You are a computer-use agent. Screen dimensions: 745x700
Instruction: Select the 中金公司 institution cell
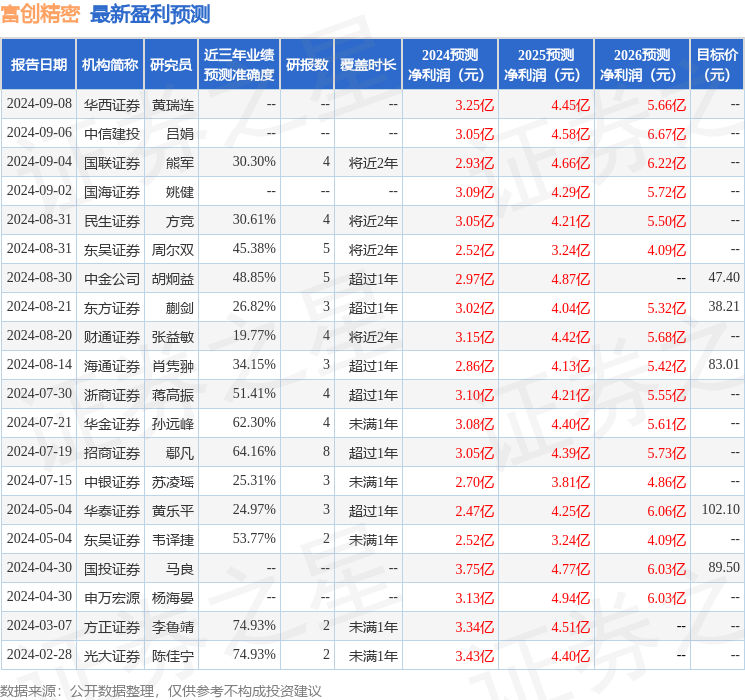pyautogui.click(x=112, y=279)
